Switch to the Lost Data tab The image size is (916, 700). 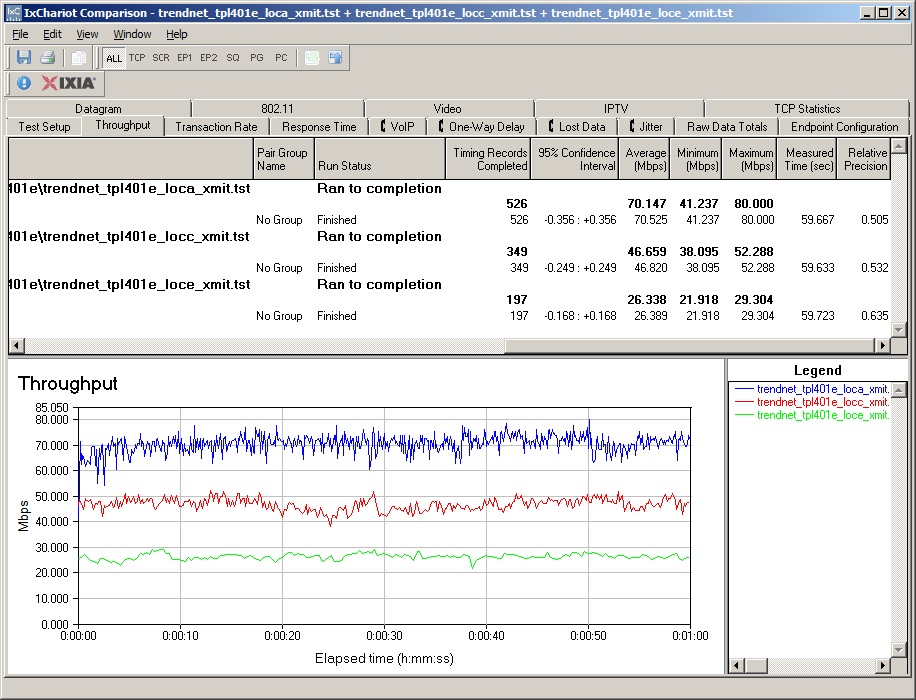click(577, 127)
